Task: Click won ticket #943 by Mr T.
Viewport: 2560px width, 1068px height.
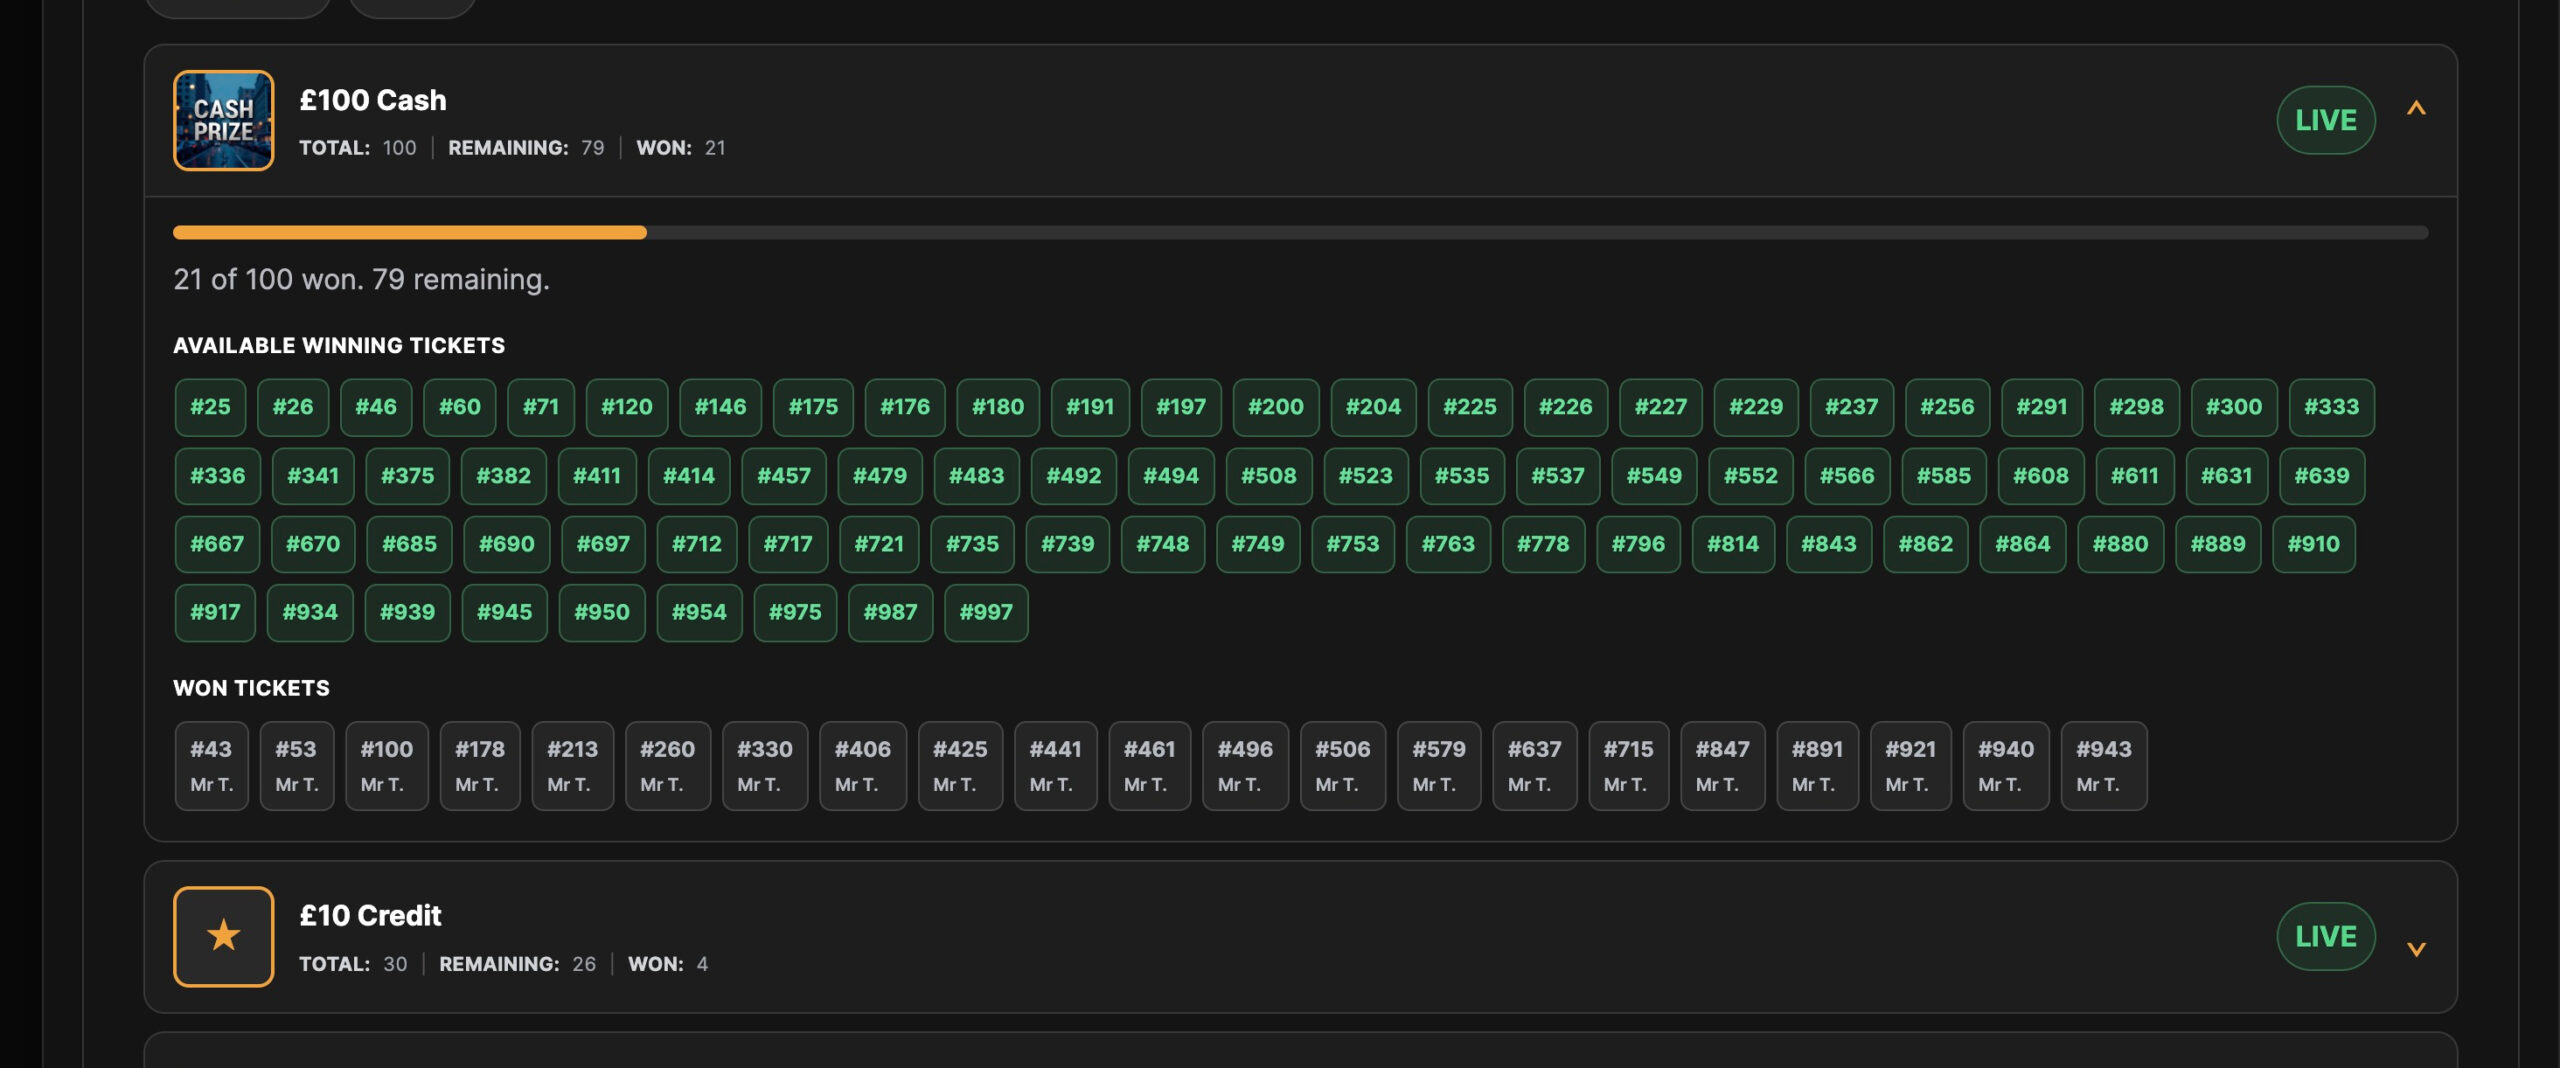Action: (2104, 766)
